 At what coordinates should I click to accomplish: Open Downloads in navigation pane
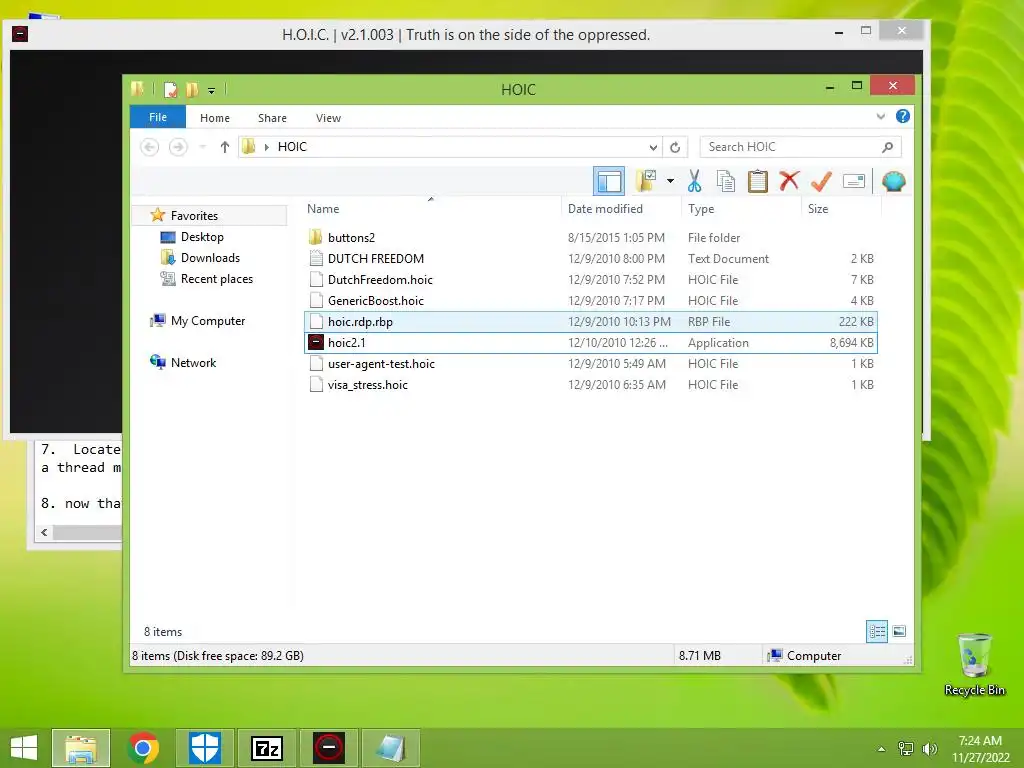click(210, 257)
